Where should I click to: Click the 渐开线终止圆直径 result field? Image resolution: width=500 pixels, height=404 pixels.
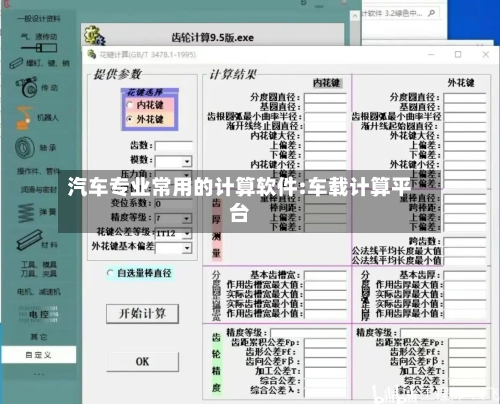click(325, 126)
